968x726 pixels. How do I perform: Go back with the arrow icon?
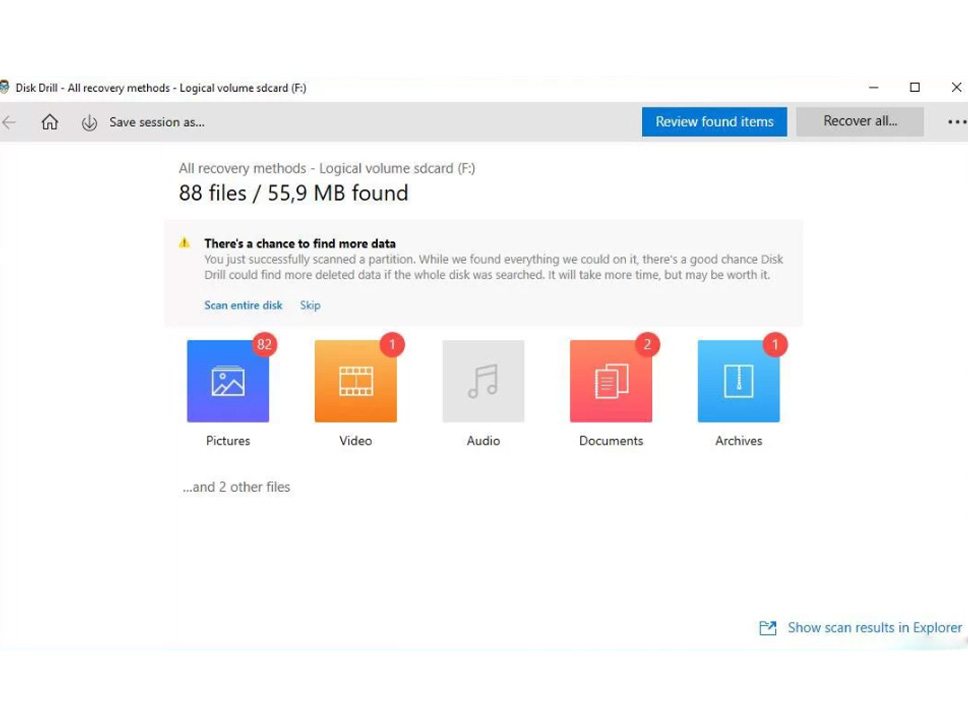[9, 122]
